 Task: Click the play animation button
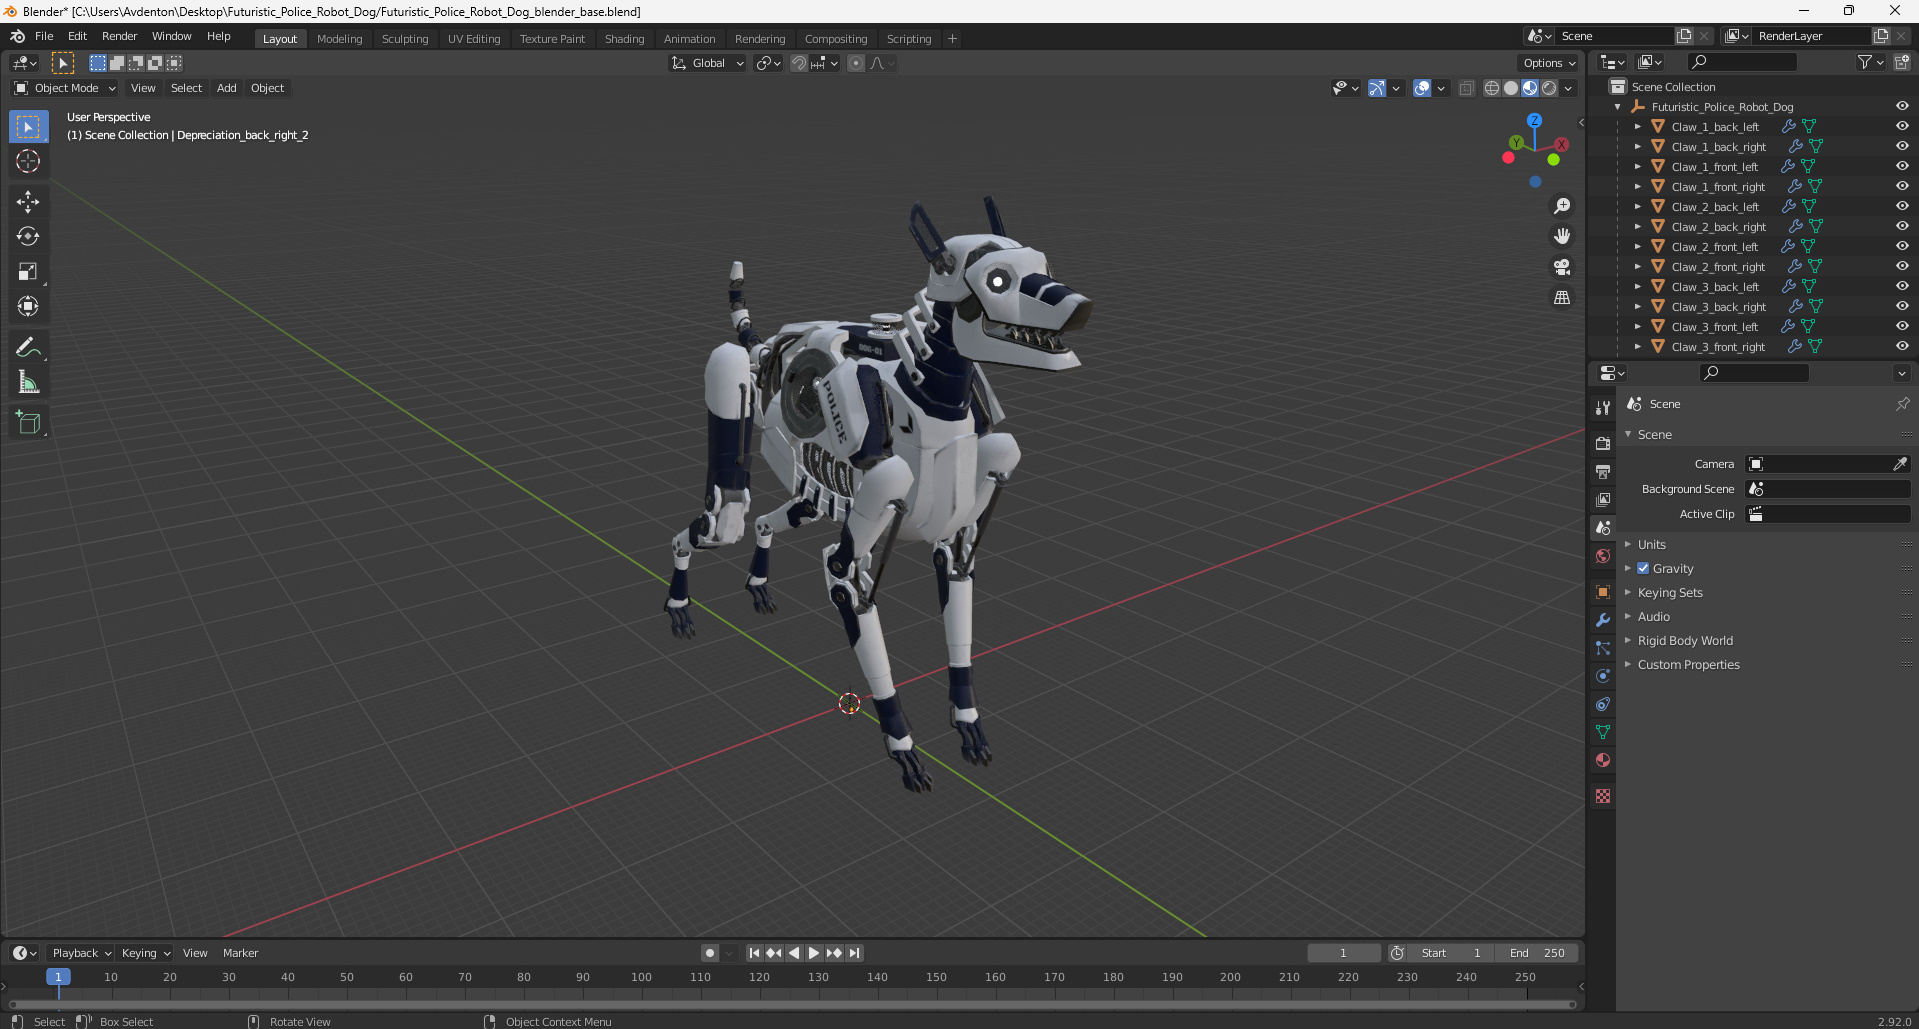tap(814, 953)
